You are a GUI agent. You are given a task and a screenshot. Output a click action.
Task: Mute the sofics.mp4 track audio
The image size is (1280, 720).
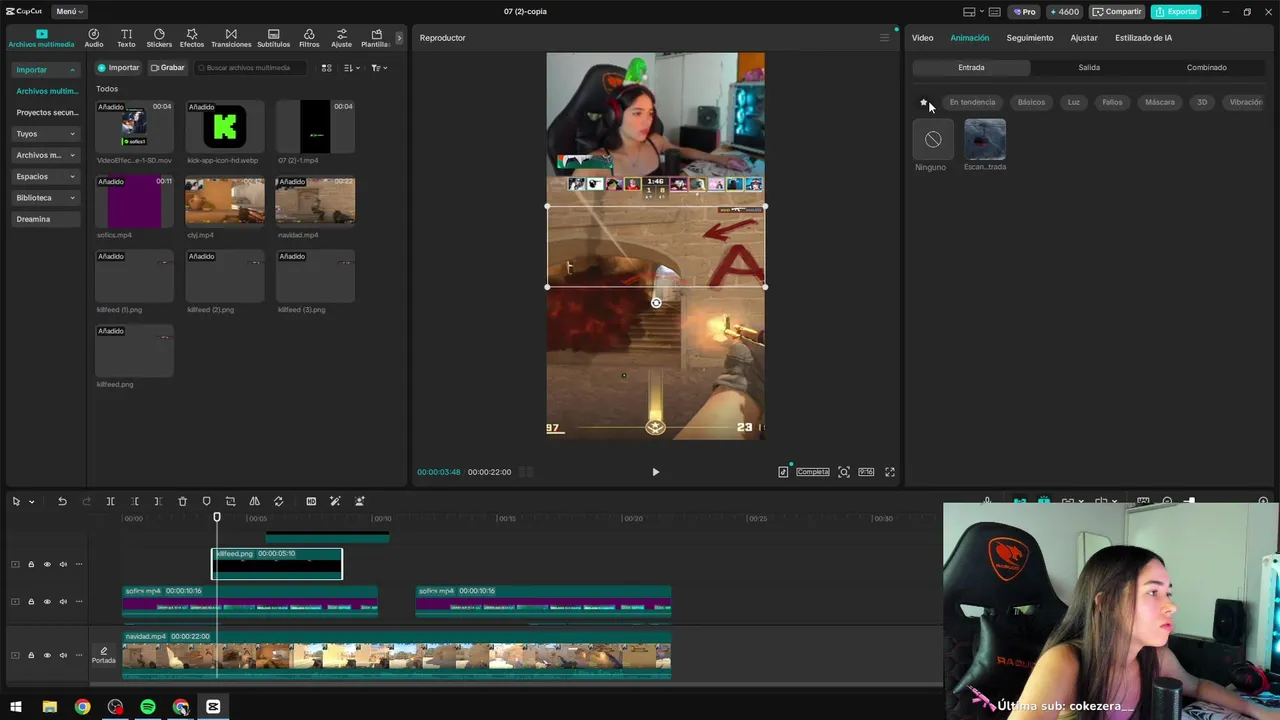(63, 601)
